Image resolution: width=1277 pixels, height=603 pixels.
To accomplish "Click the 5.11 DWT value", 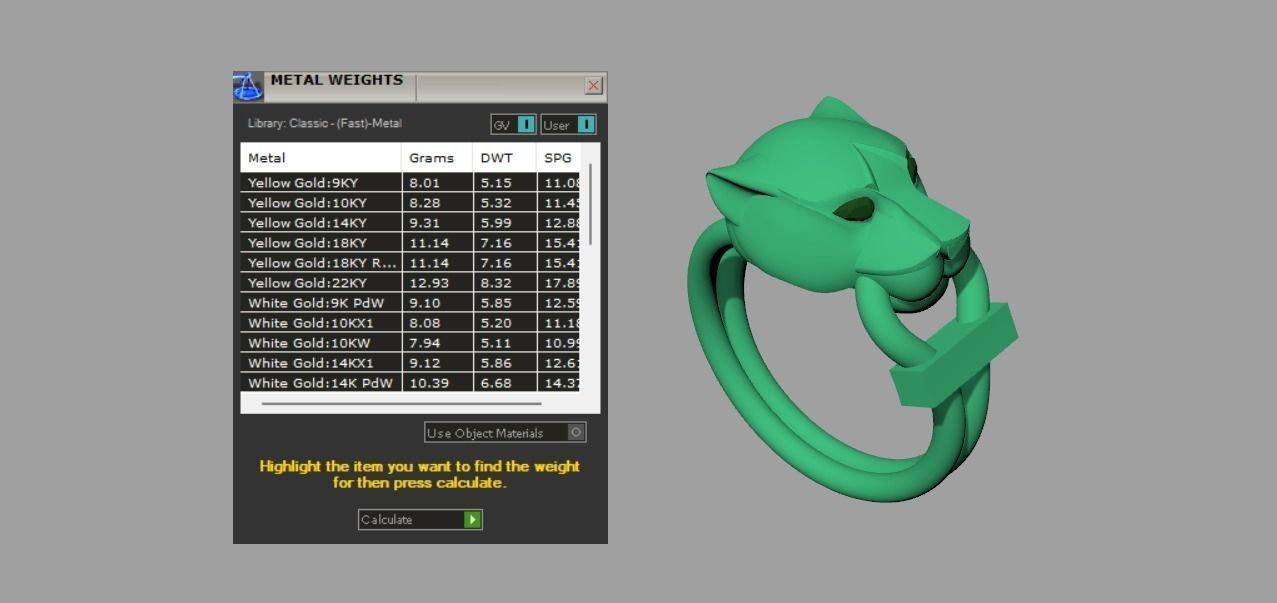I will click(x=496, y=343).
